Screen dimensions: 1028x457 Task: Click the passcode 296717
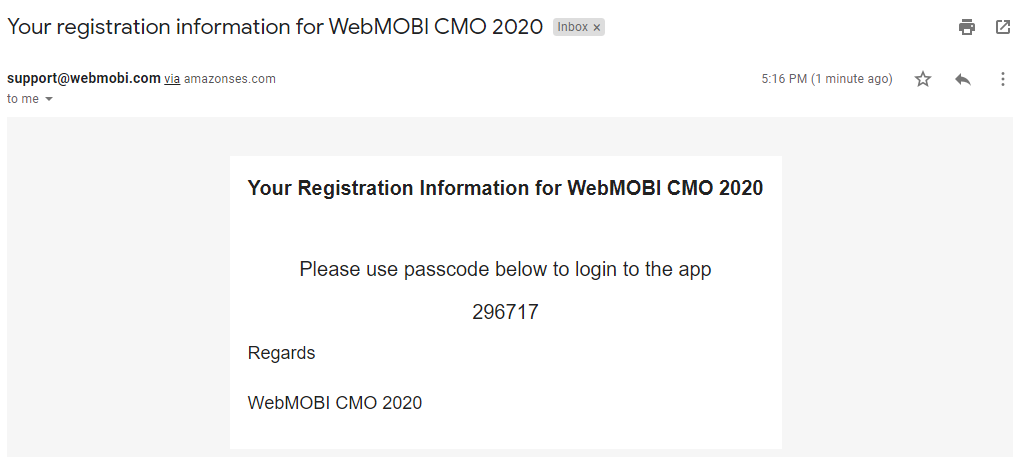pyautogui.click(x=505, y=312)
